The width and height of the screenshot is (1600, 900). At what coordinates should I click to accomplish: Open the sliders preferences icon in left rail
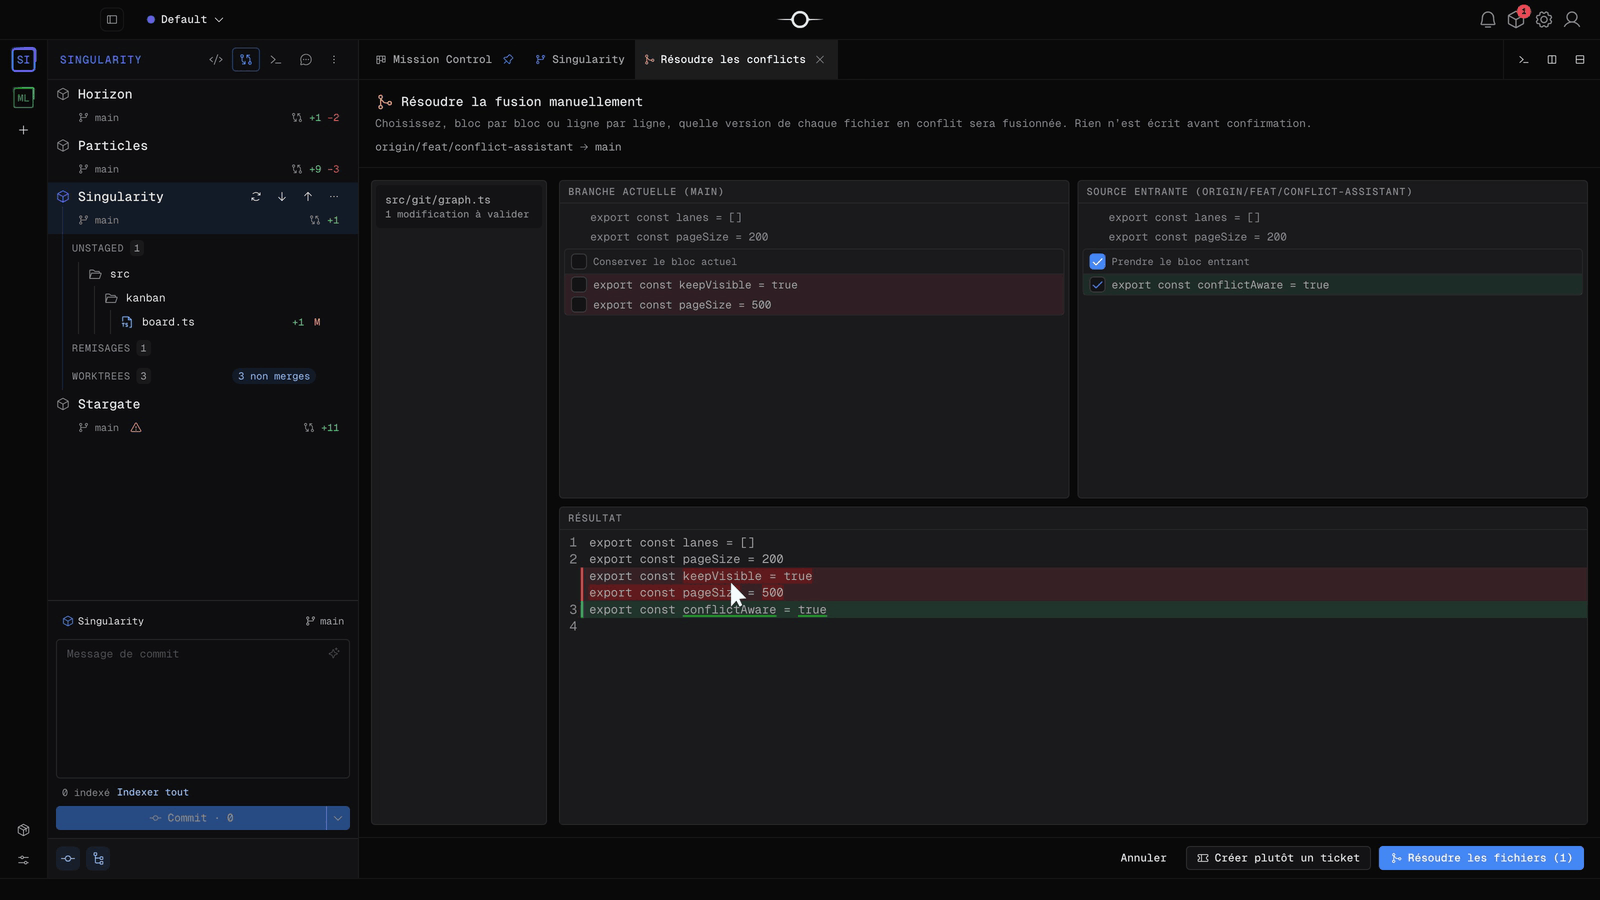tap(23, 860)
